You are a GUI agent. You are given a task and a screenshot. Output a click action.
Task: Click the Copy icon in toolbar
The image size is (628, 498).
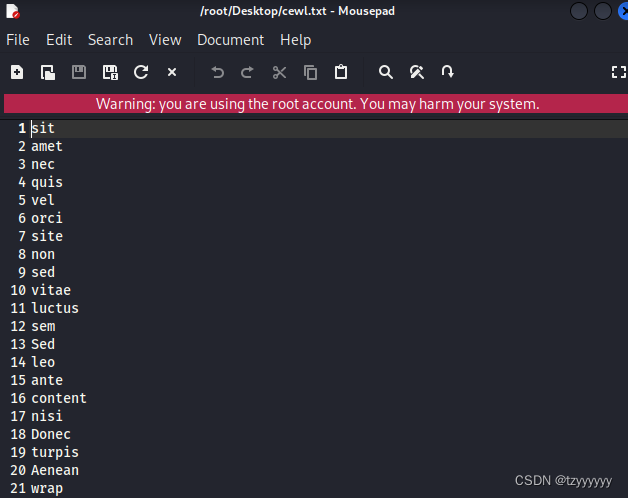[x=310, y=73]
